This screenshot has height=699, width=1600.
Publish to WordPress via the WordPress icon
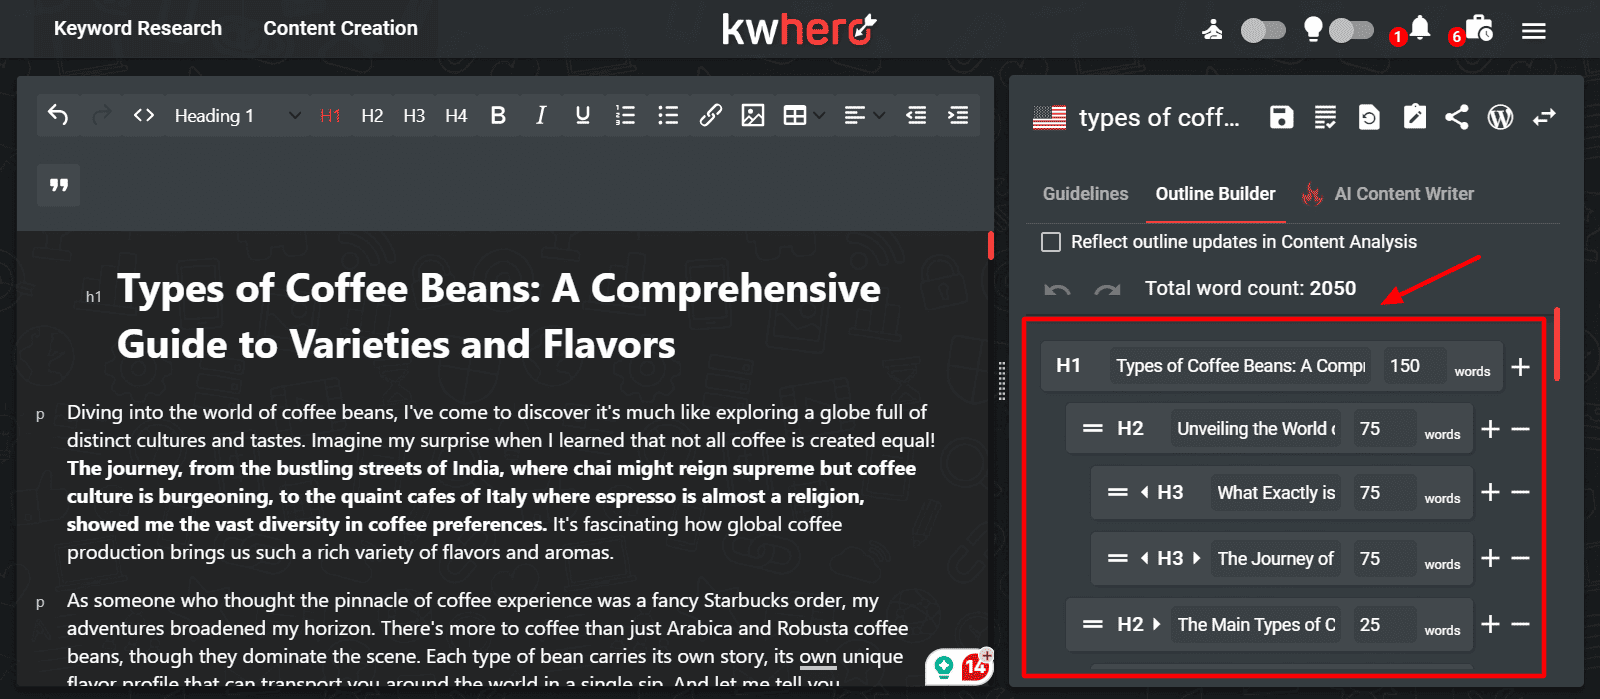tap(1500, 118)
